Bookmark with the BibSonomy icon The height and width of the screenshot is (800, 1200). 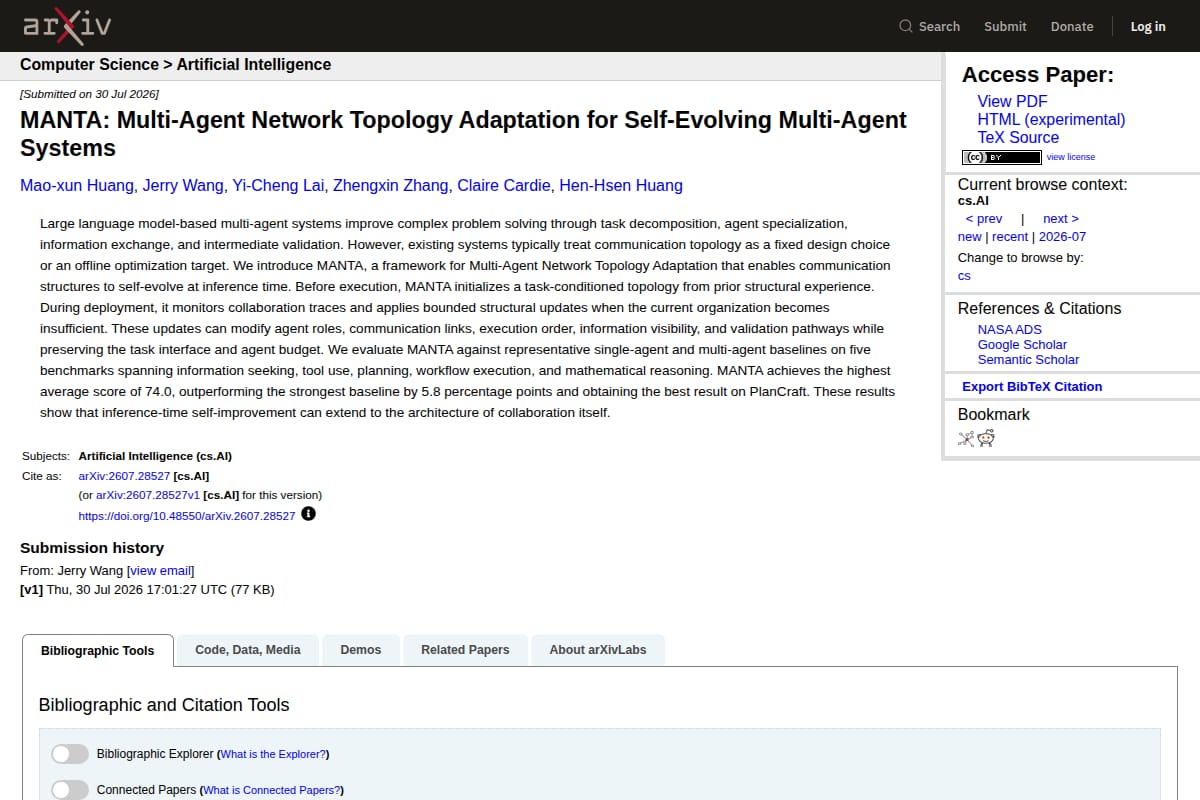[966, 438]
